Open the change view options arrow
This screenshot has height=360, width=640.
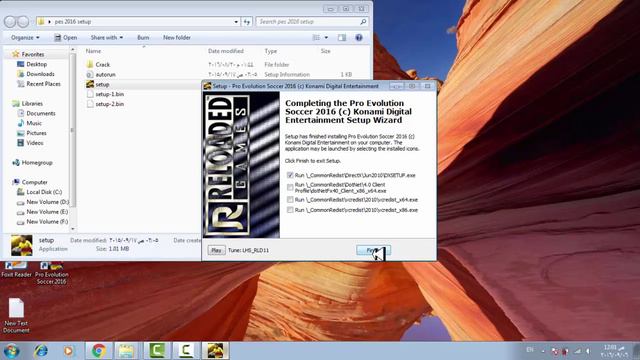click(326, 38)
